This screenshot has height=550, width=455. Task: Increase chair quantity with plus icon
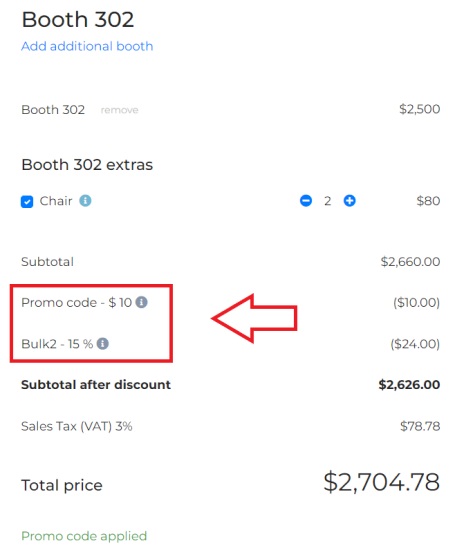pos(349,201)
